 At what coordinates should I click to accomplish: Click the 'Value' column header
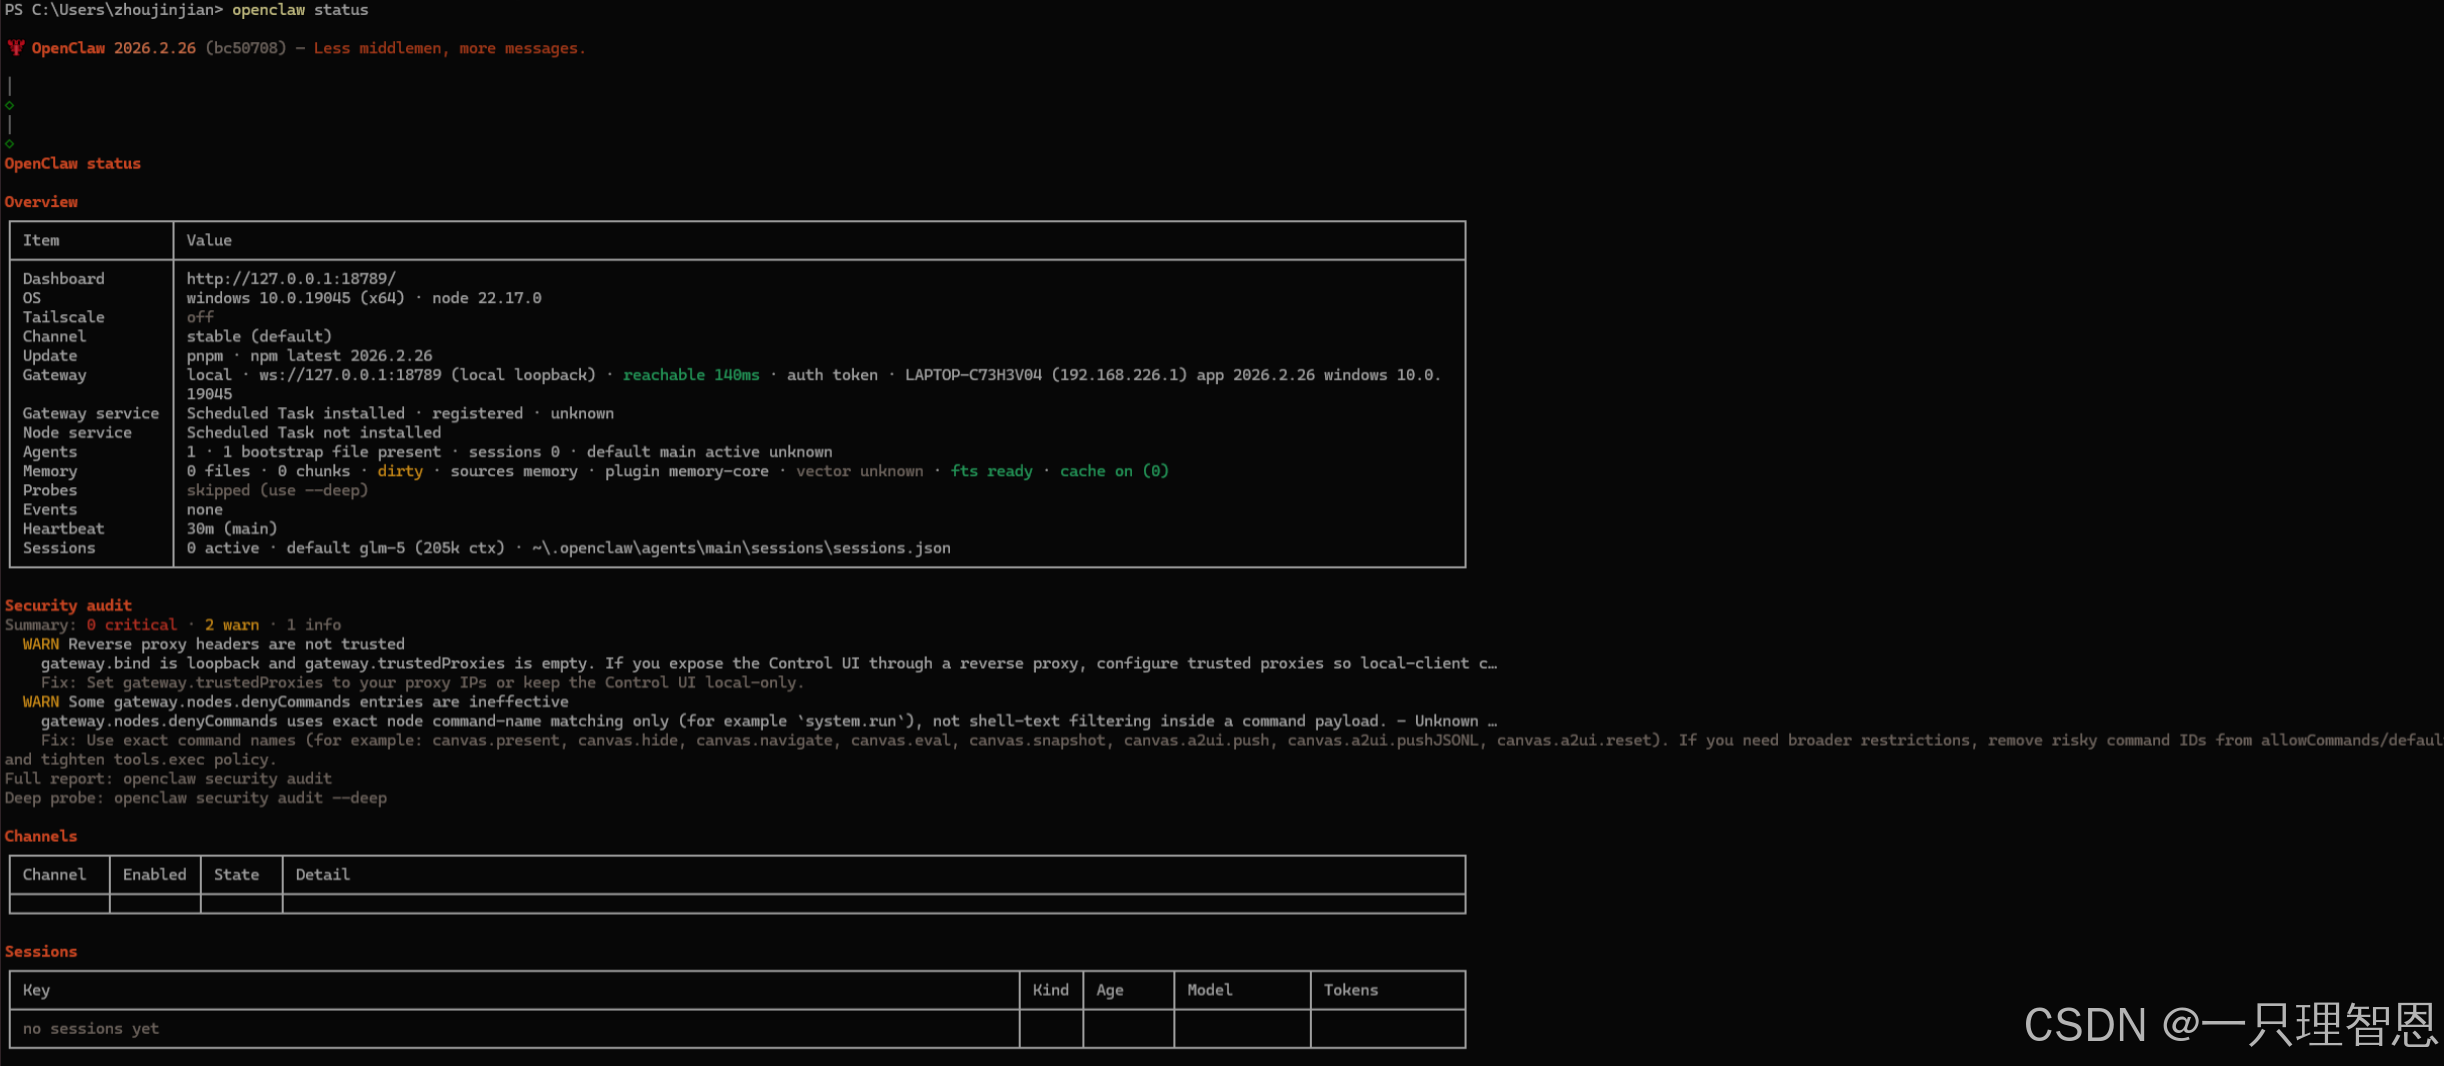point(209,240)
